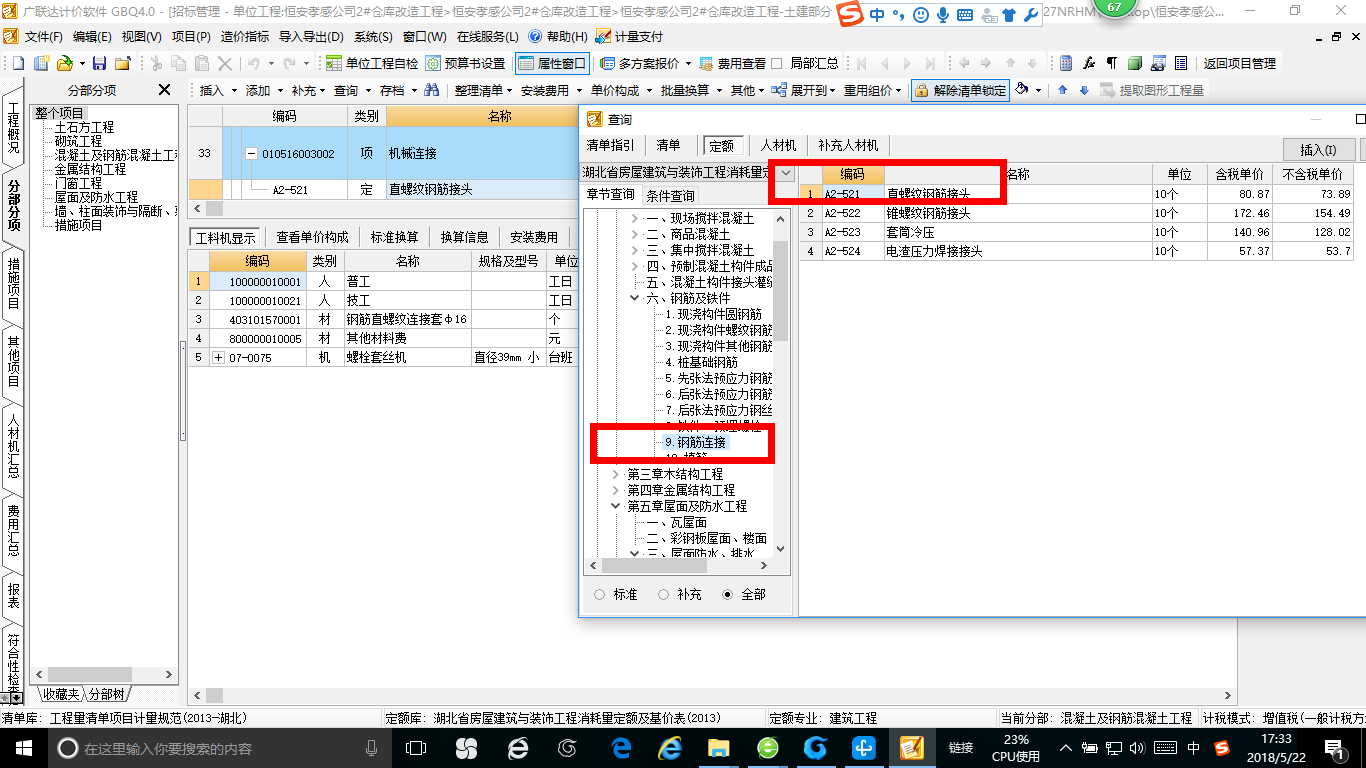Image resolution: width=1366 pixels, height=768 pixels.
Task: Click the blue Move Up arrow icon
Action: (1063, 90)
